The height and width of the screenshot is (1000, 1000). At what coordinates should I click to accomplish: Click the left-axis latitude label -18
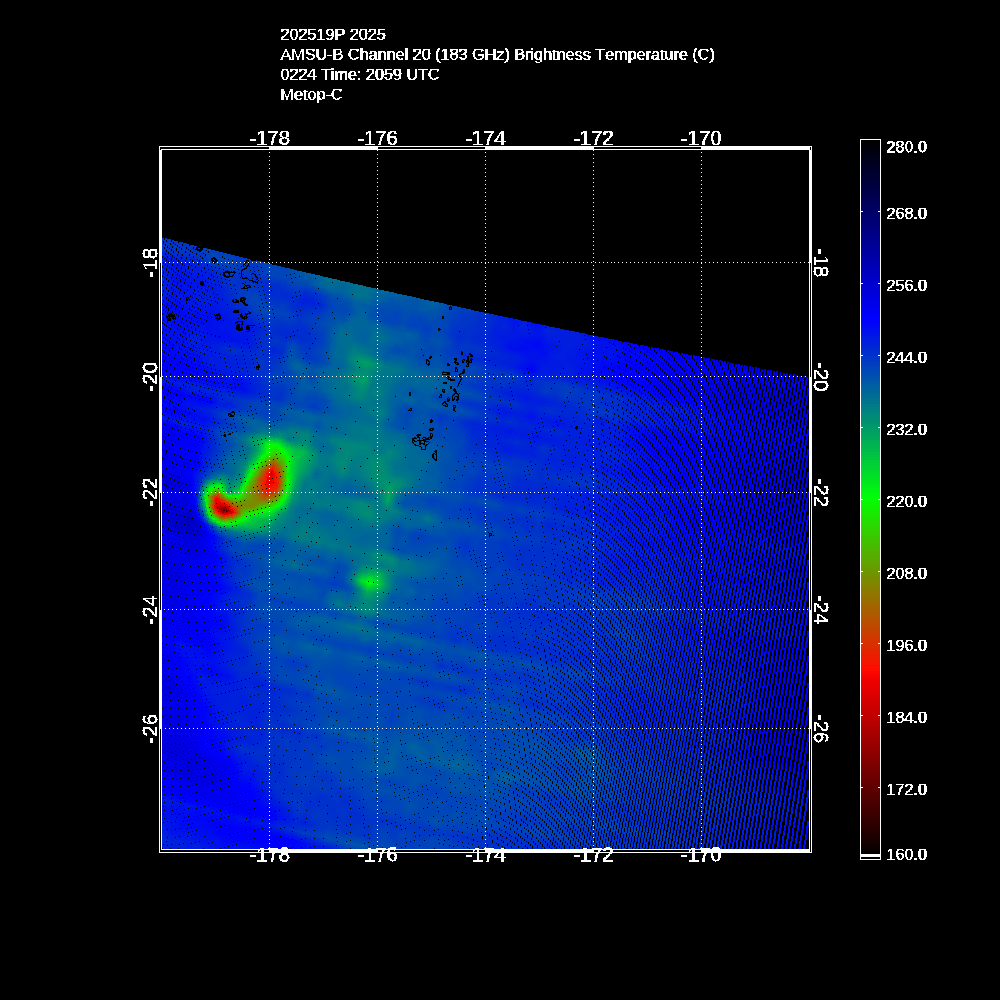(x=150, y=263)
